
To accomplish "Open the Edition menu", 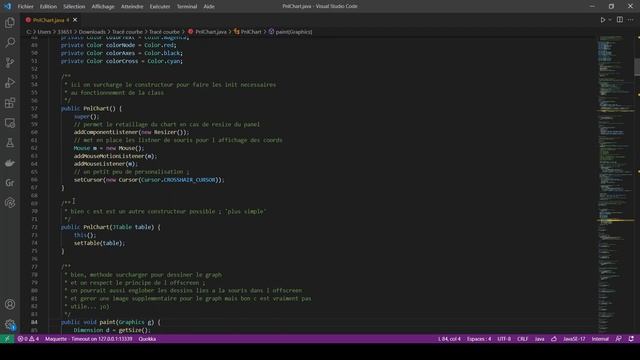I will click(x=48, y=7).
